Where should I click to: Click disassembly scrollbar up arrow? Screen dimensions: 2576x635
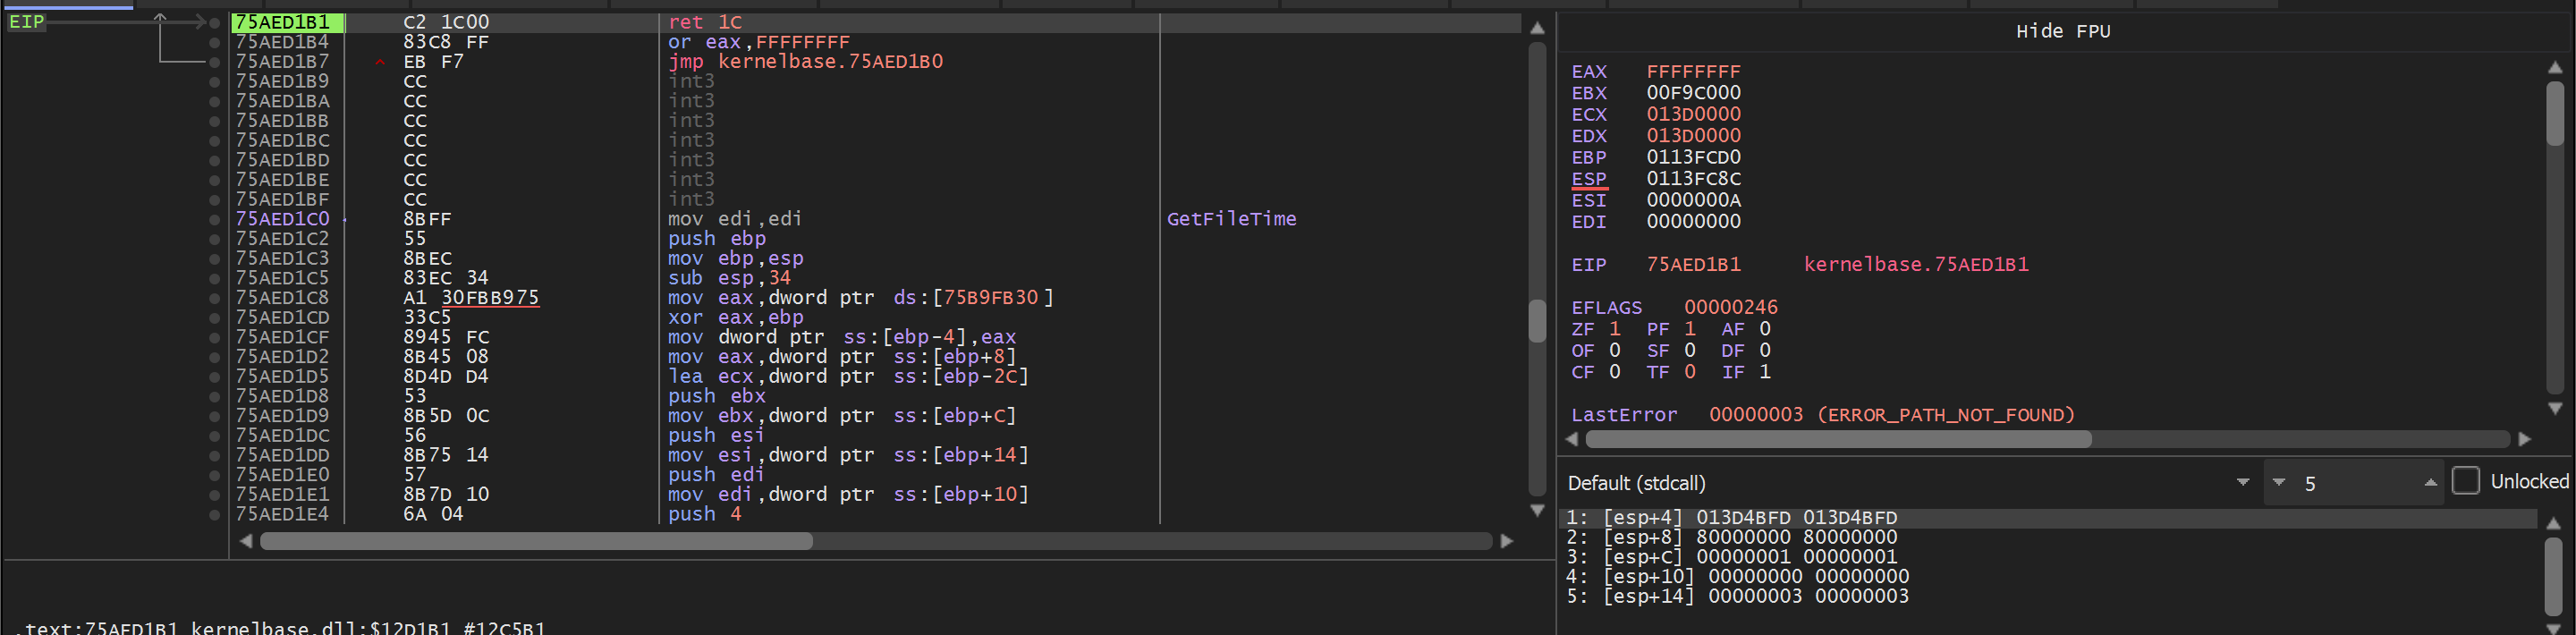[1538, 28]
